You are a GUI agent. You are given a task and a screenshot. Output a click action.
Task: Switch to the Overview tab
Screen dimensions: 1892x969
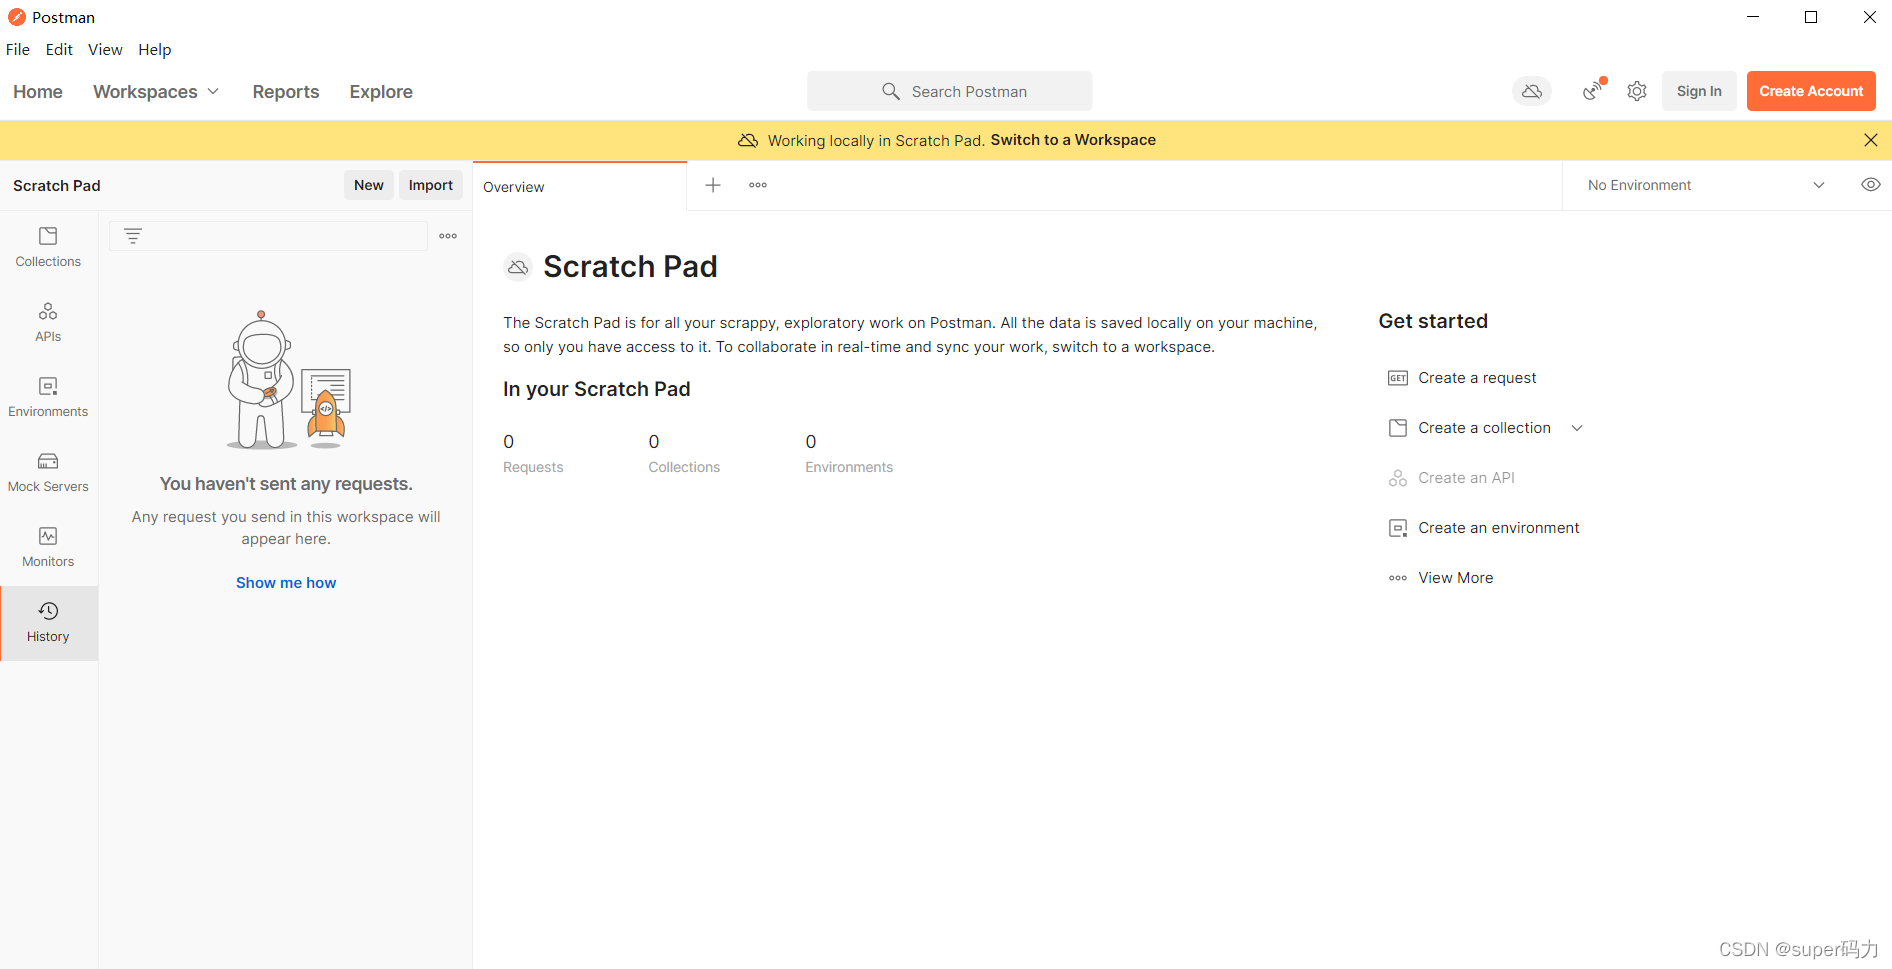click(514, 187)
